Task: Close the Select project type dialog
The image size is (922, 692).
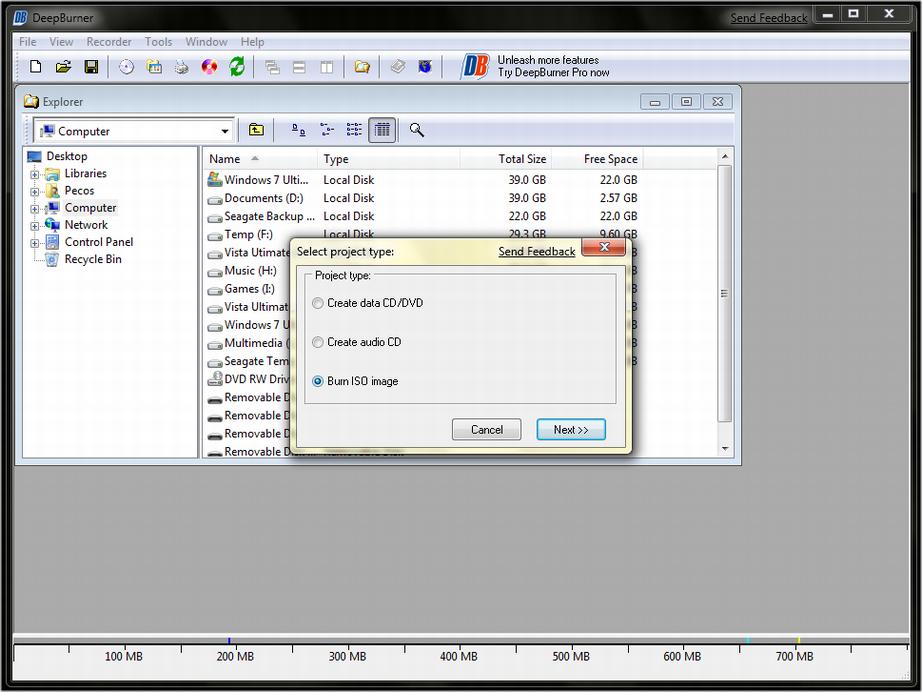Action: pyautogui.click(x=604, y=247)
